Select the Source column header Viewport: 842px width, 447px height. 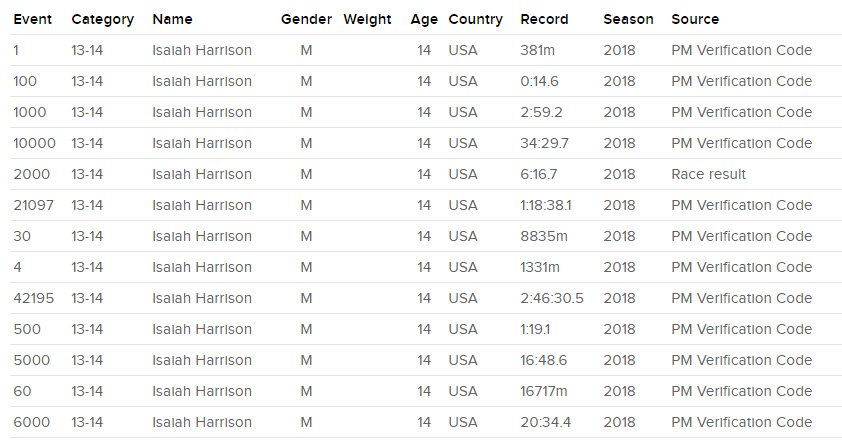(695, 19)
